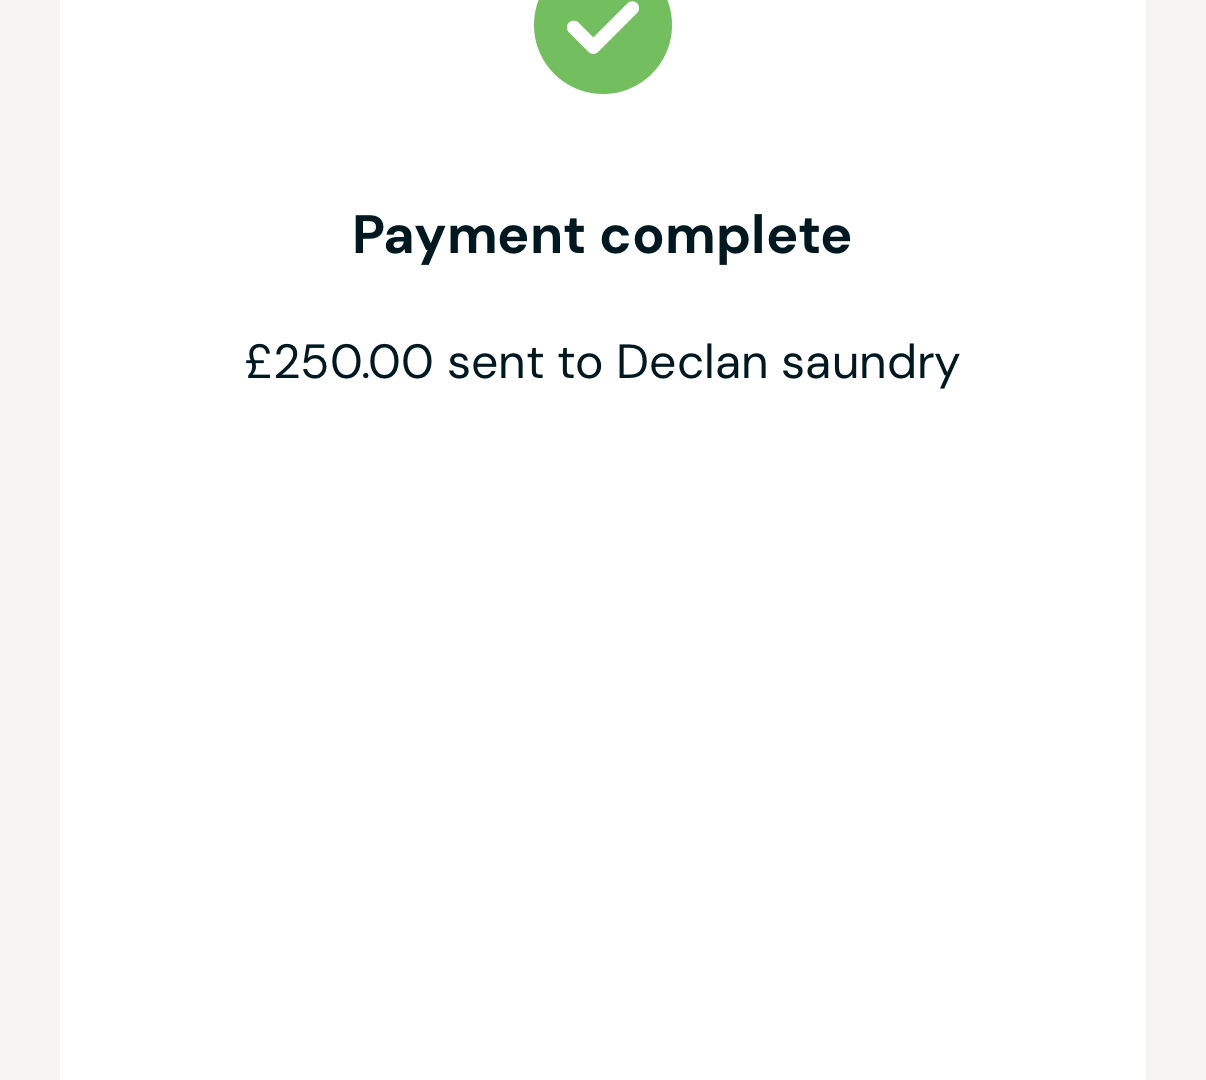Click blank space between heading and amount
This screenshot has width=1206, height=1080.
pos(603,302)
